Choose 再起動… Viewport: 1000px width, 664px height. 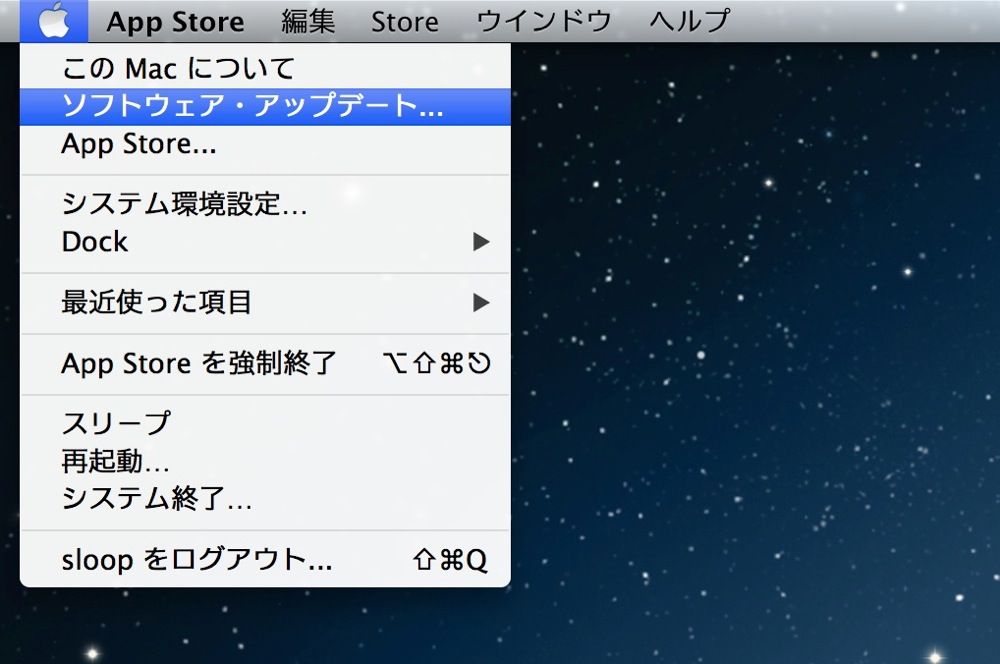pos(265,461)
